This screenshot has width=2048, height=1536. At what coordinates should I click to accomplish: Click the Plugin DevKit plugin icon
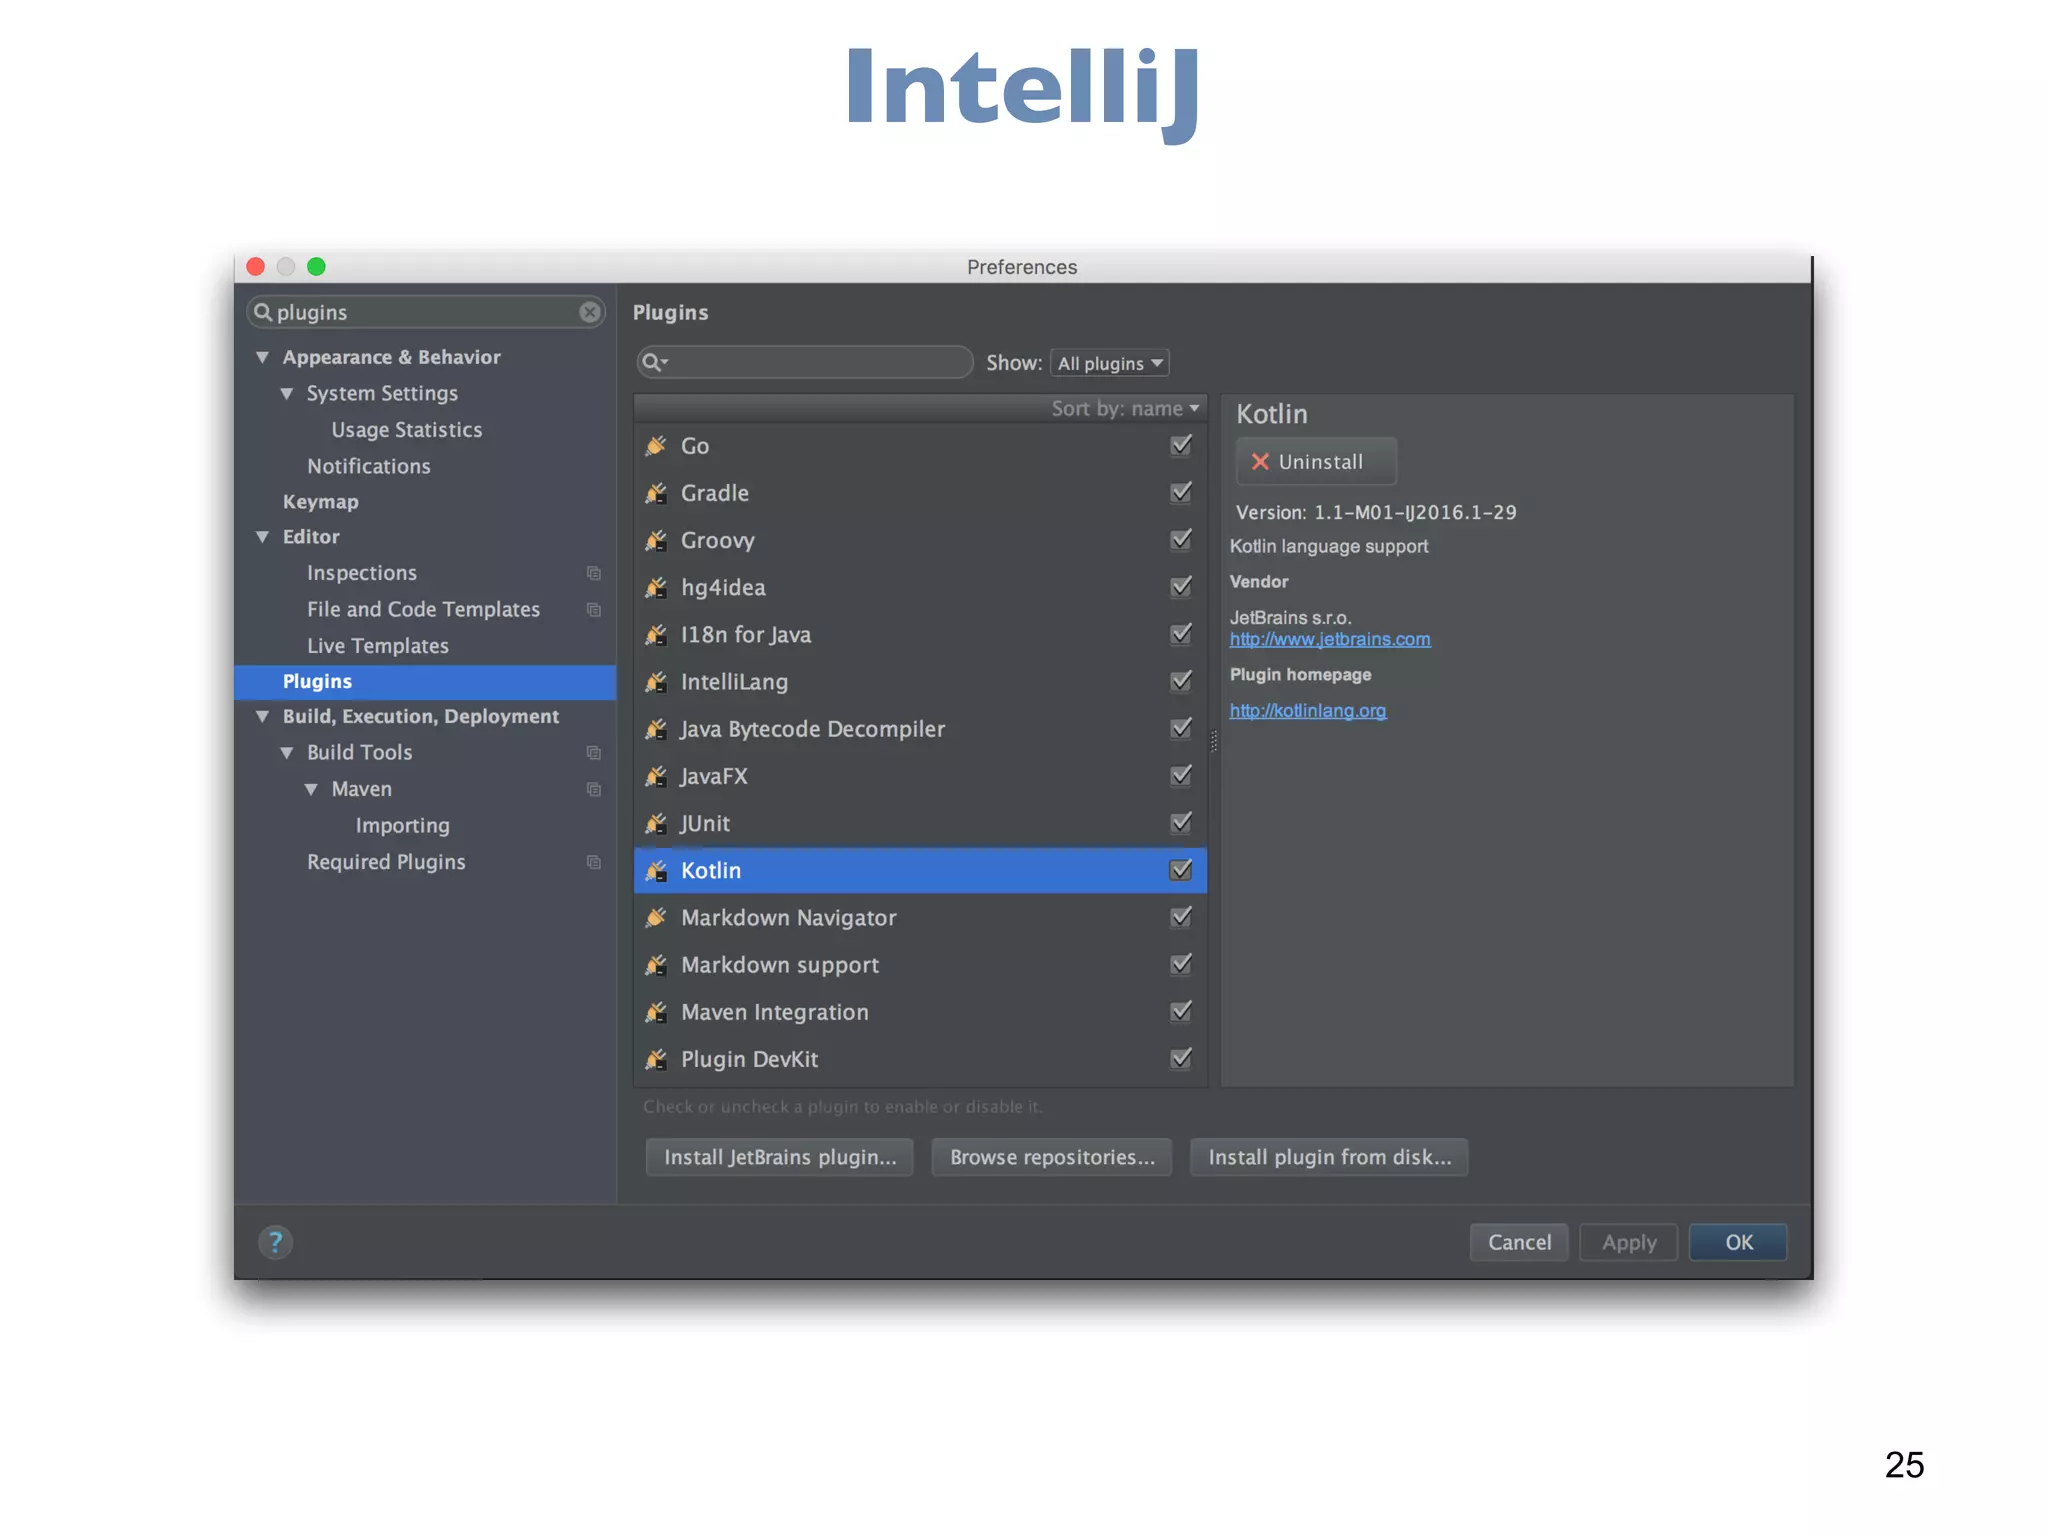pyautogui.click(x=656, y=1059)
